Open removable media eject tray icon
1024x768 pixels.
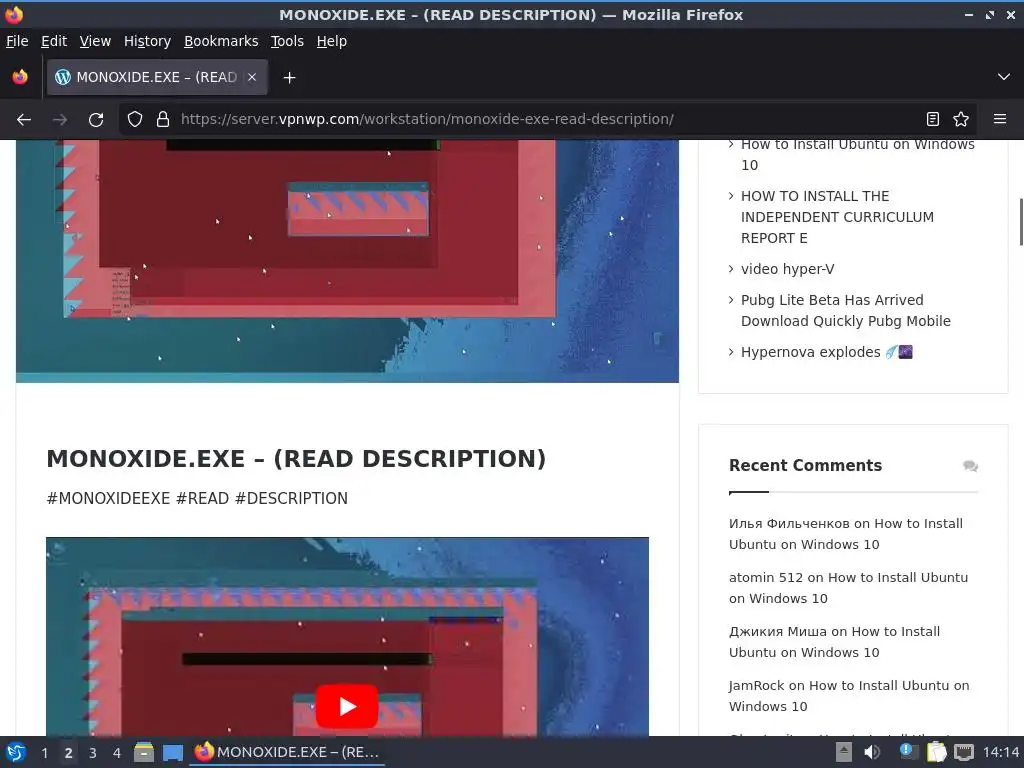pos(844,752)
